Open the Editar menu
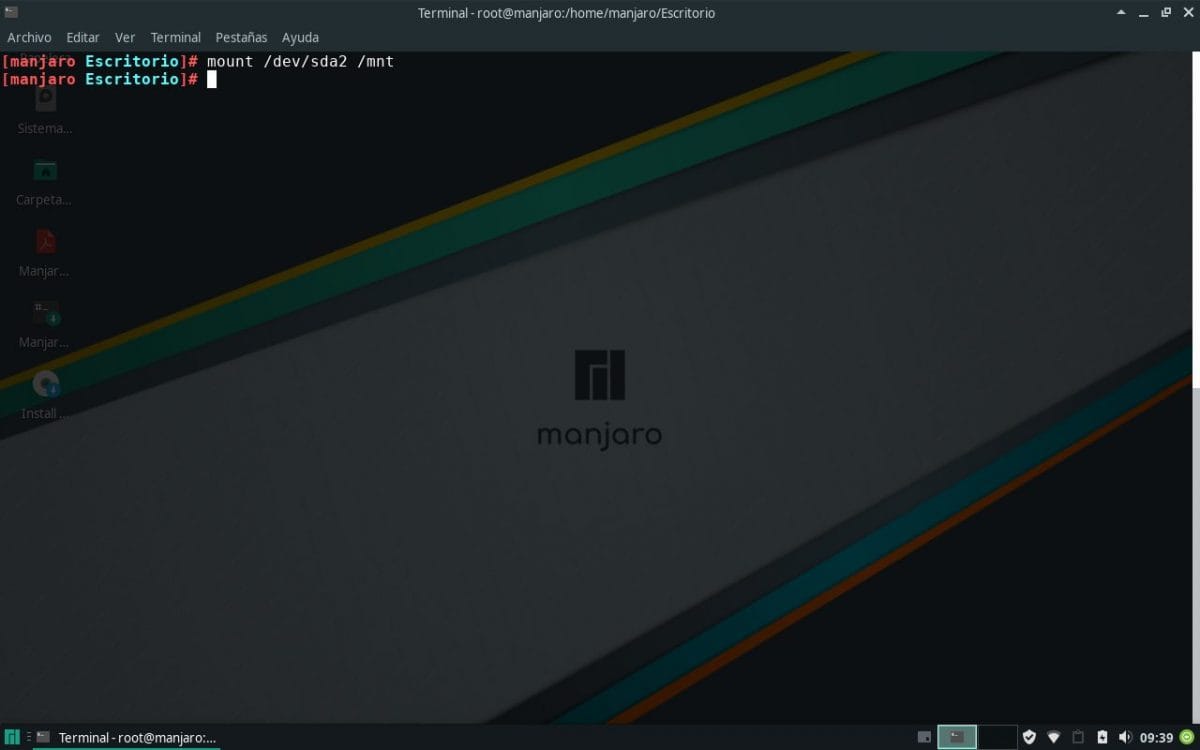 83,37
